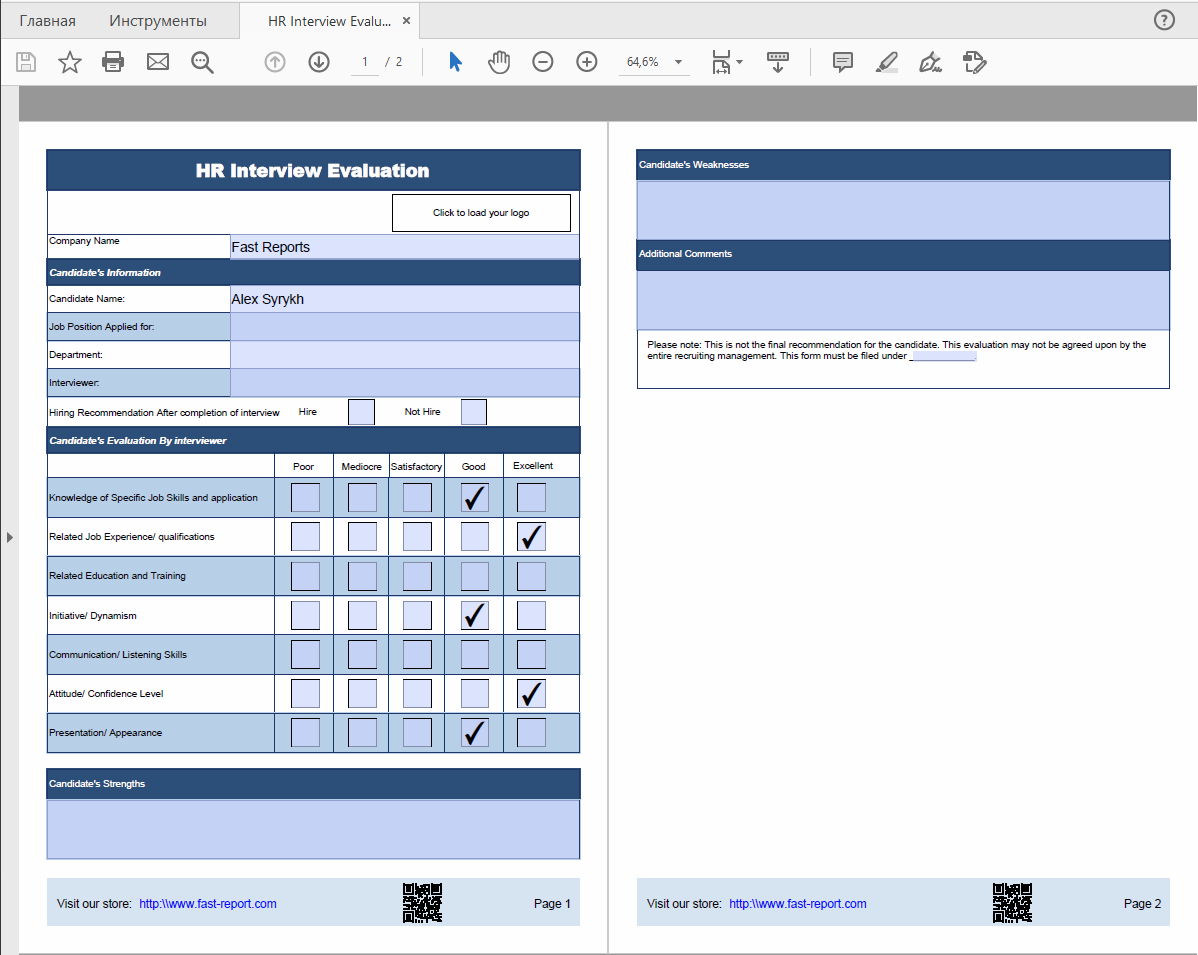Image resolution: width=1198 pixels, height=955 pixels.
Task: Print the document using the printer icon
Action: (x=113, y=62)
